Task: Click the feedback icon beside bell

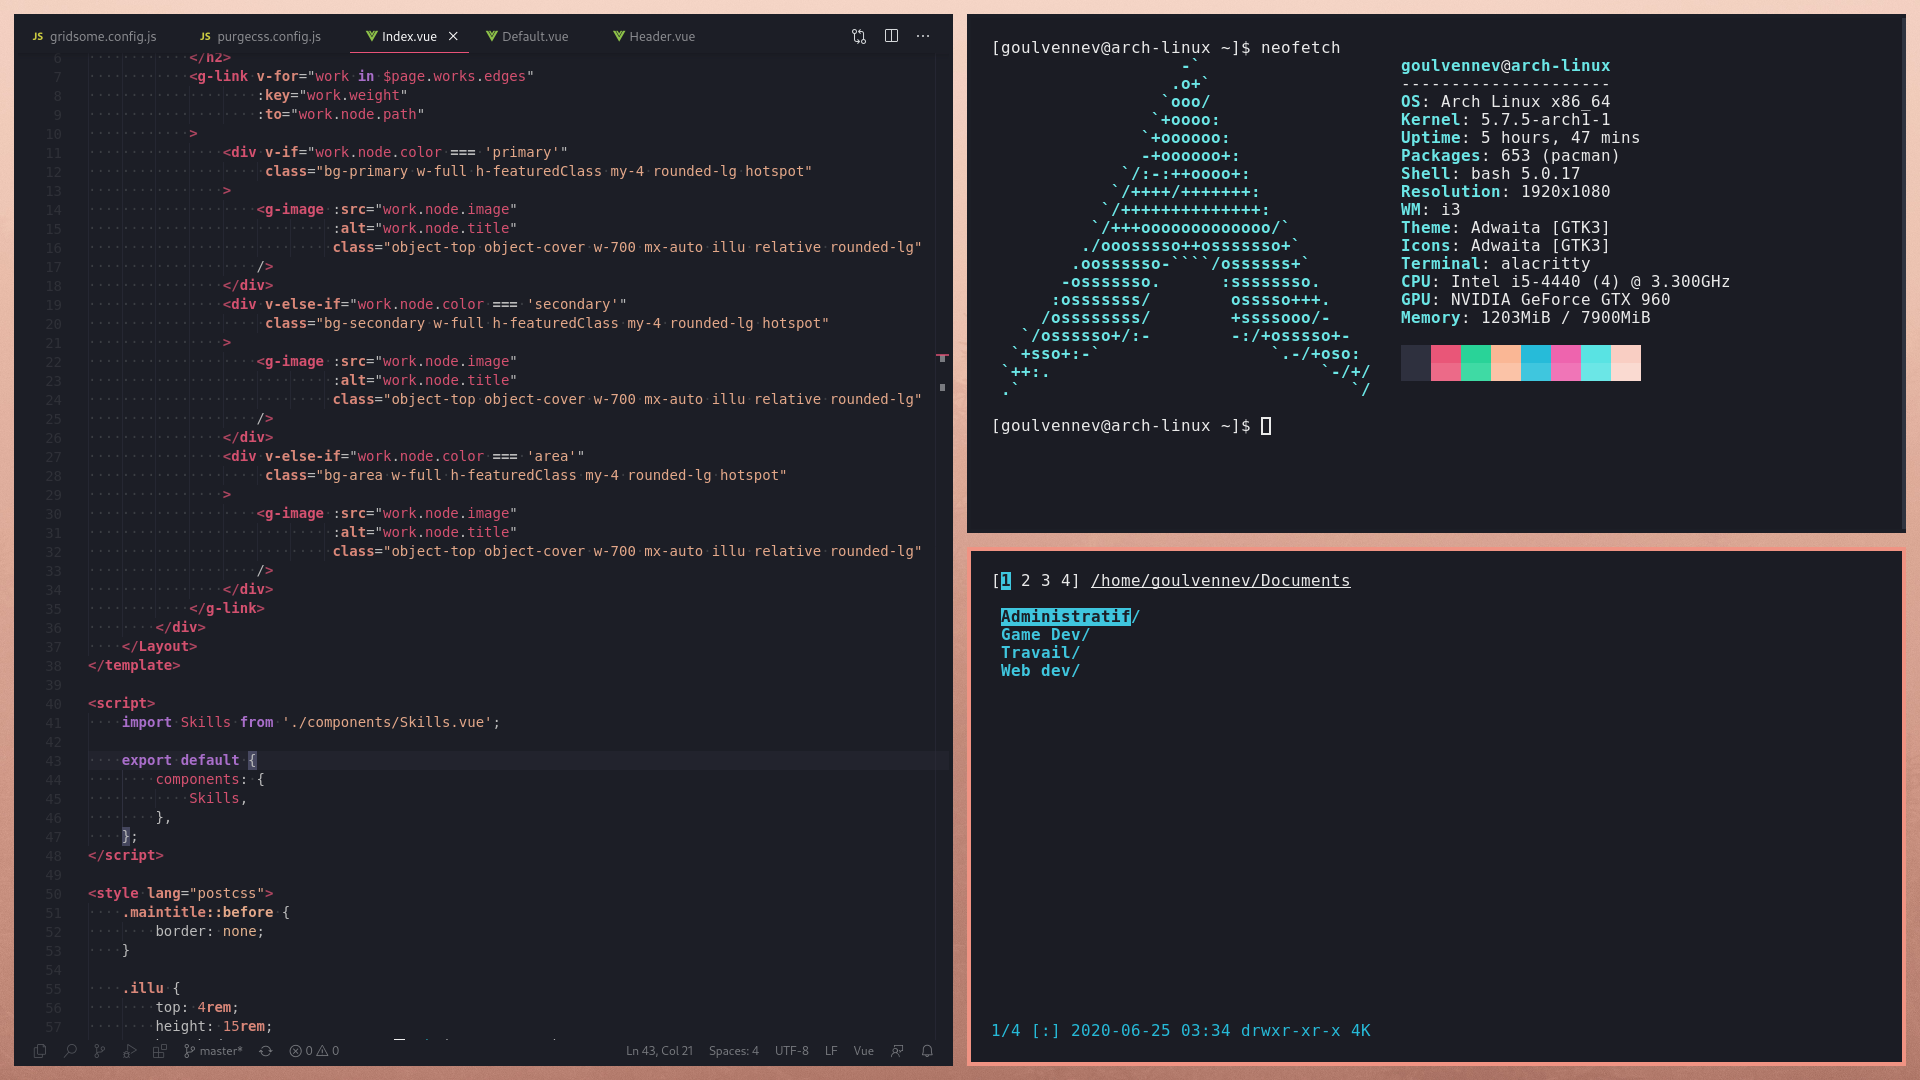Action: click(x=897, y=1051)
